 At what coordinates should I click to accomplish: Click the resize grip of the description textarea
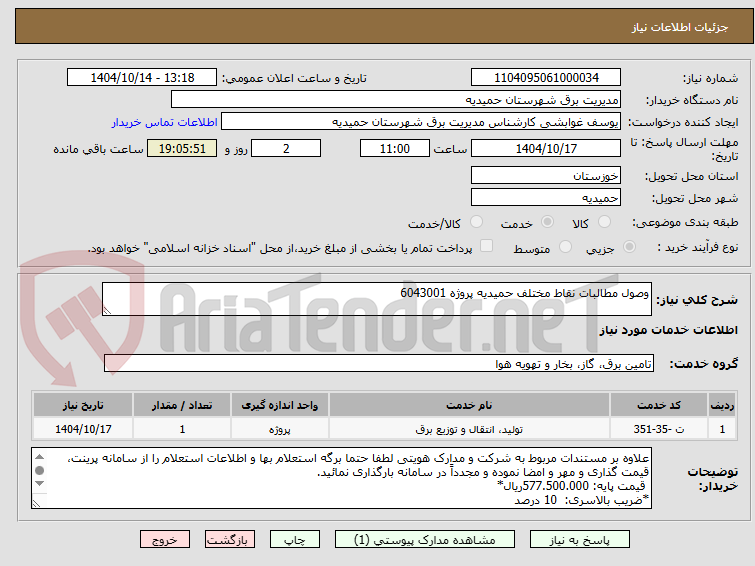(107, 311)
